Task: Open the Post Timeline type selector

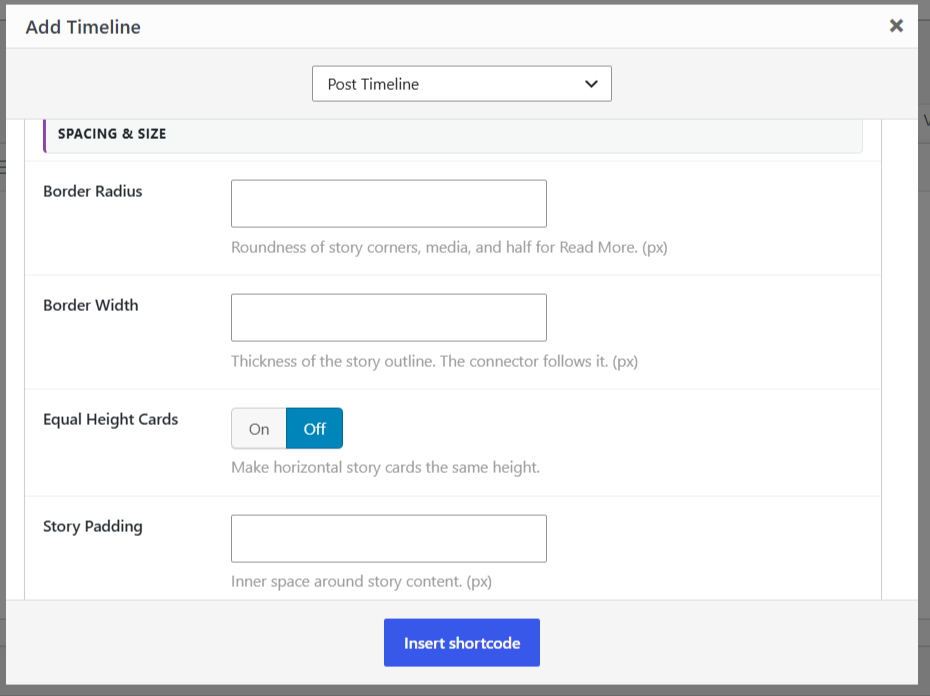Action: 461,84
